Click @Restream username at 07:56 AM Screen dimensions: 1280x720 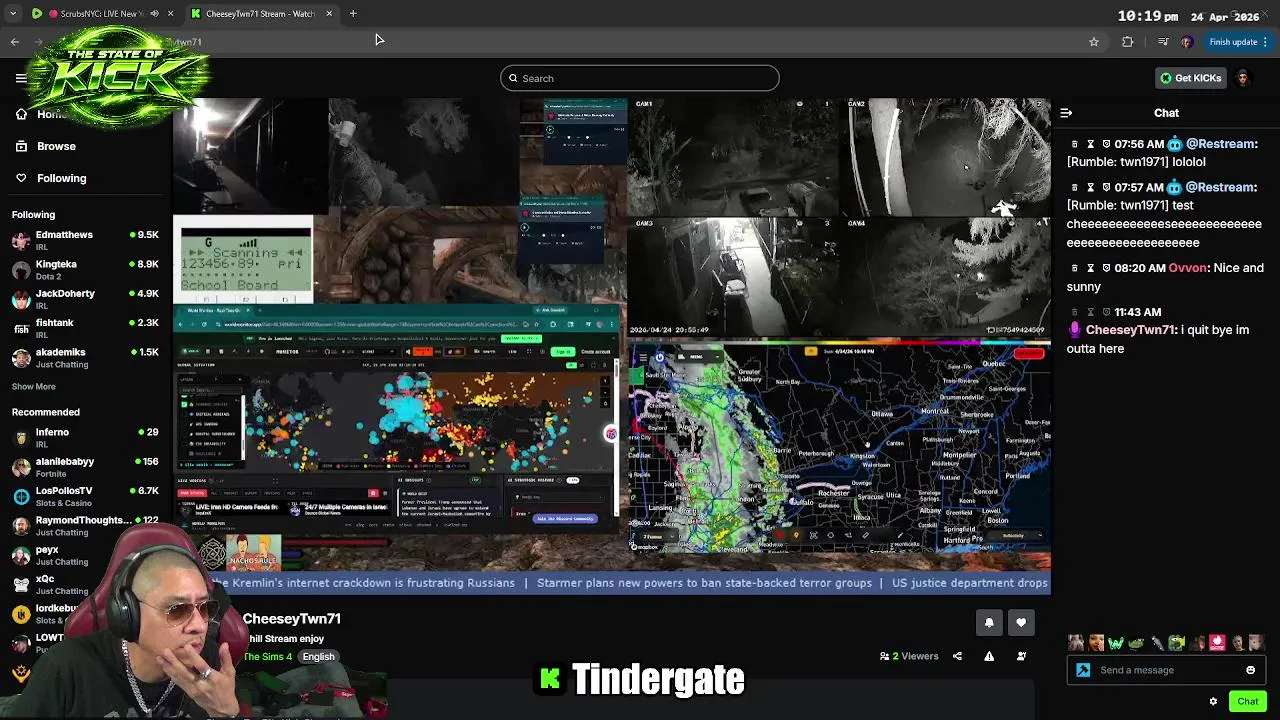pos(1221,144)
